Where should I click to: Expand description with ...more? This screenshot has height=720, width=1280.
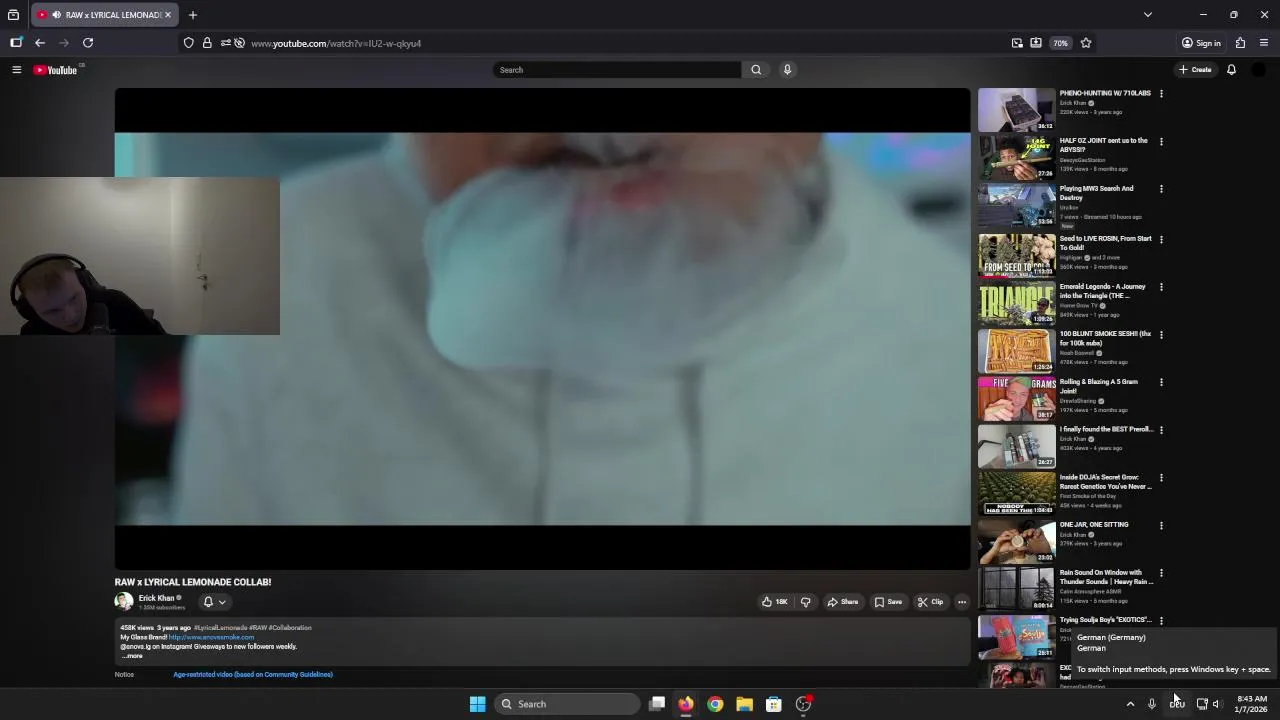click(132, 656)
